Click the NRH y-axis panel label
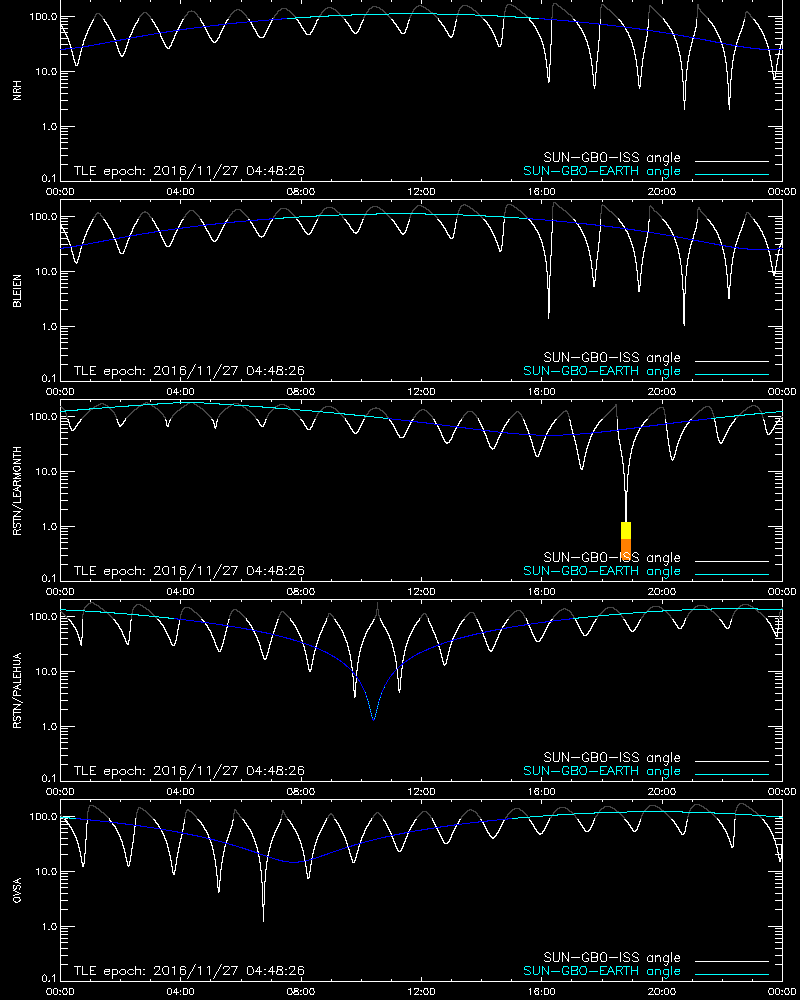800x1000 pixels. [x=17, y=91]
